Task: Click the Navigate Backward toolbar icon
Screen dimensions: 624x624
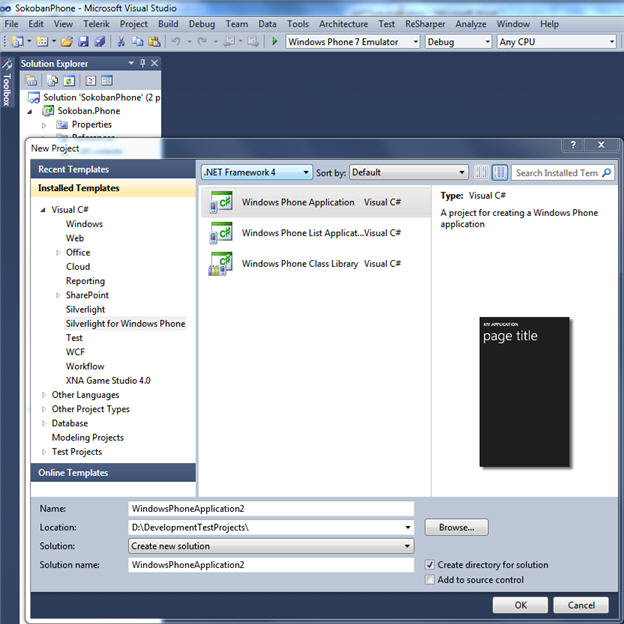Action: point(229,41)
